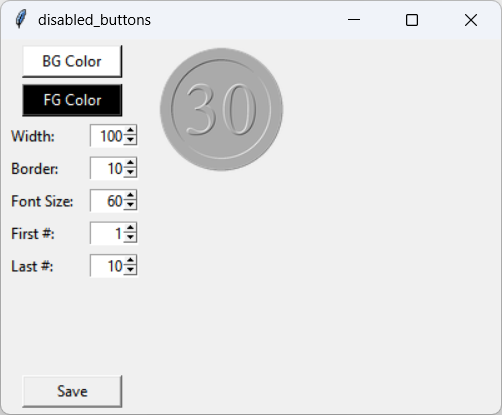Click the gray round 30 button preview

pyautogui.click(x=221, y=109)
